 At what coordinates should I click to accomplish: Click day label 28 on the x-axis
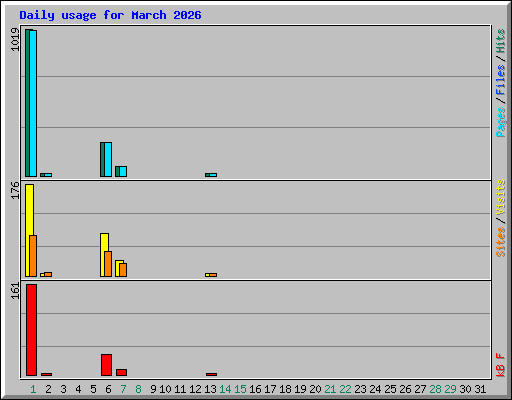[435, 389]
